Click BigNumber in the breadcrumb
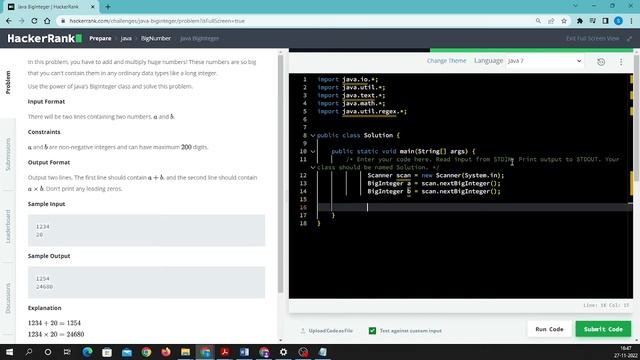This screenshot has width=640, height=360. [156, 38]
